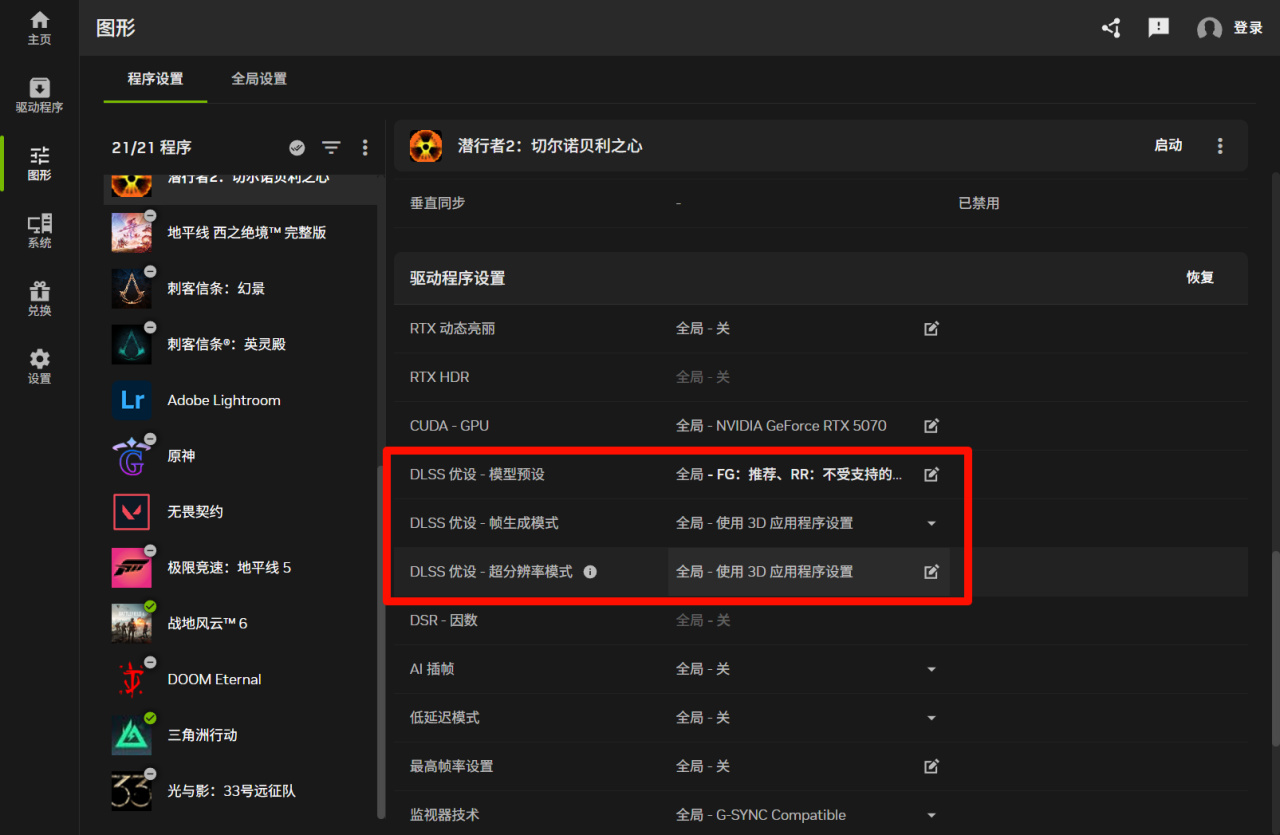Click the 三角洲行动 game icon

132,735
